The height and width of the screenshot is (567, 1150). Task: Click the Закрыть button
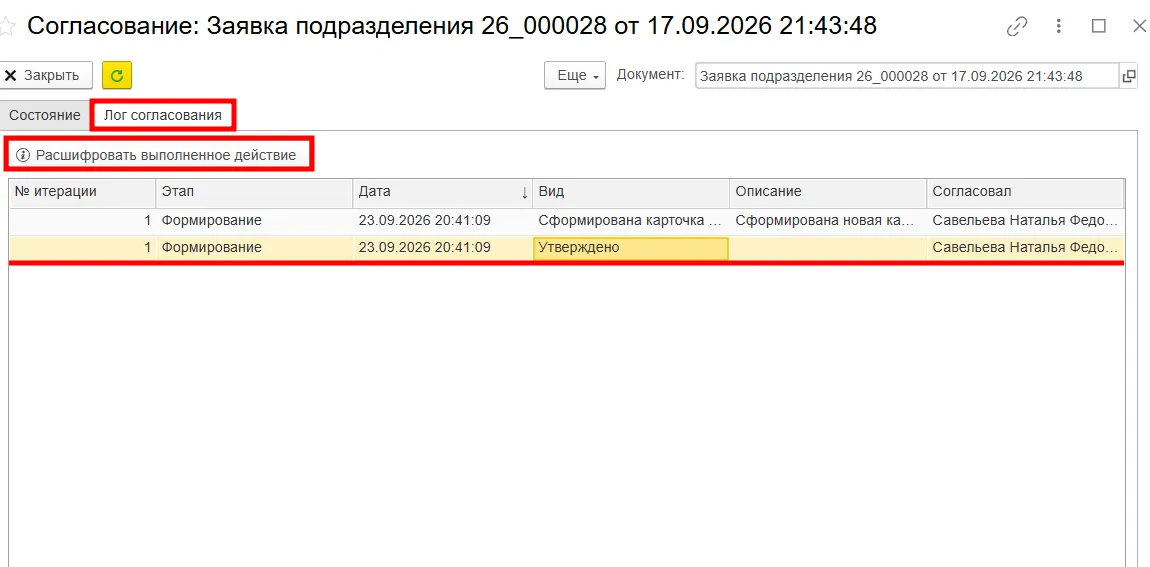pos(46,75)
